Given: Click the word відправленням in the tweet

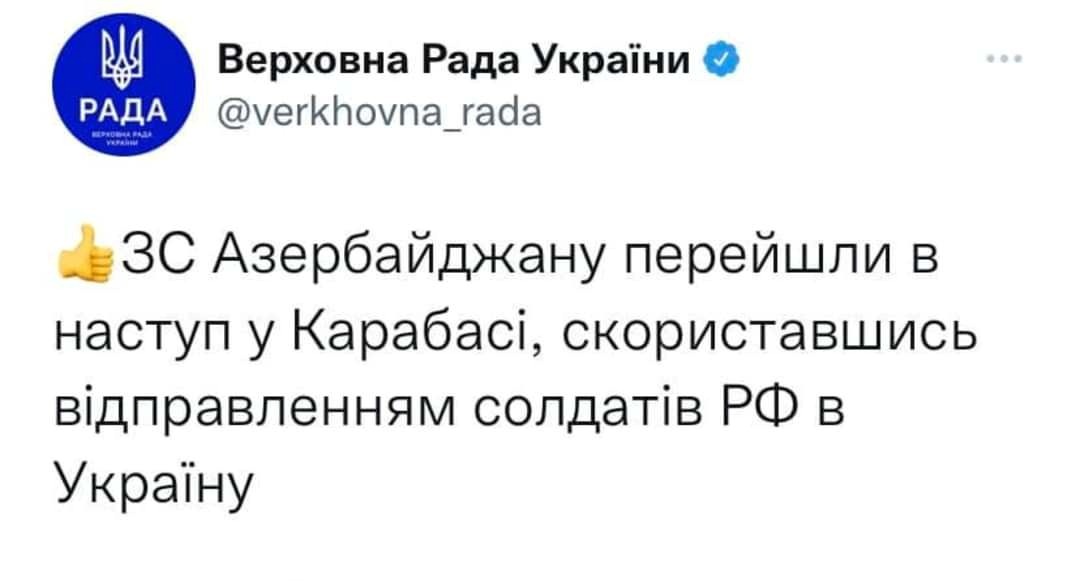Looking at the screenshot, I should tap(255, 409).
